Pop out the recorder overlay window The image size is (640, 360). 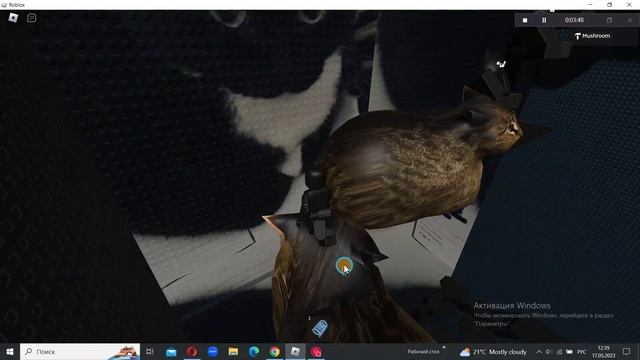[x=609, y=20]
